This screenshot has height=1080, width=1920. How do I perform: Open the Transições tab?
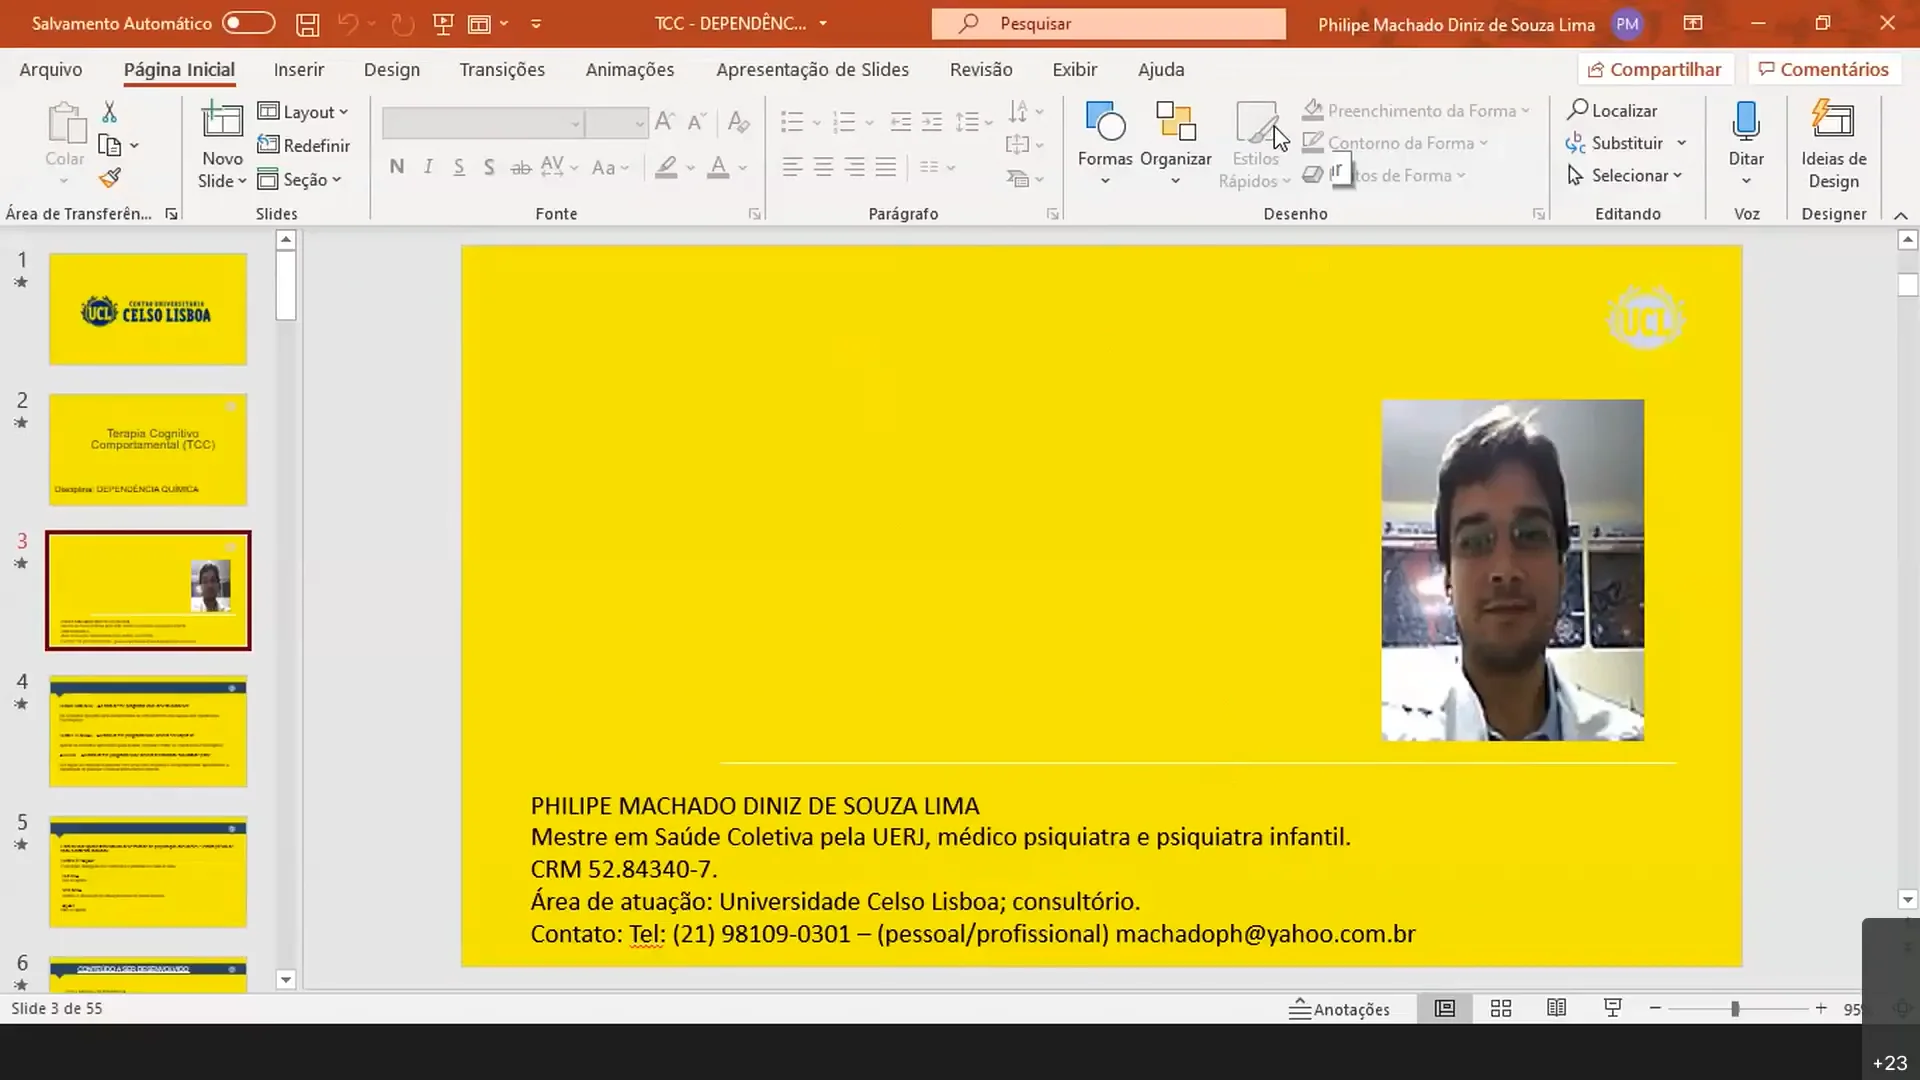(502, 69)
